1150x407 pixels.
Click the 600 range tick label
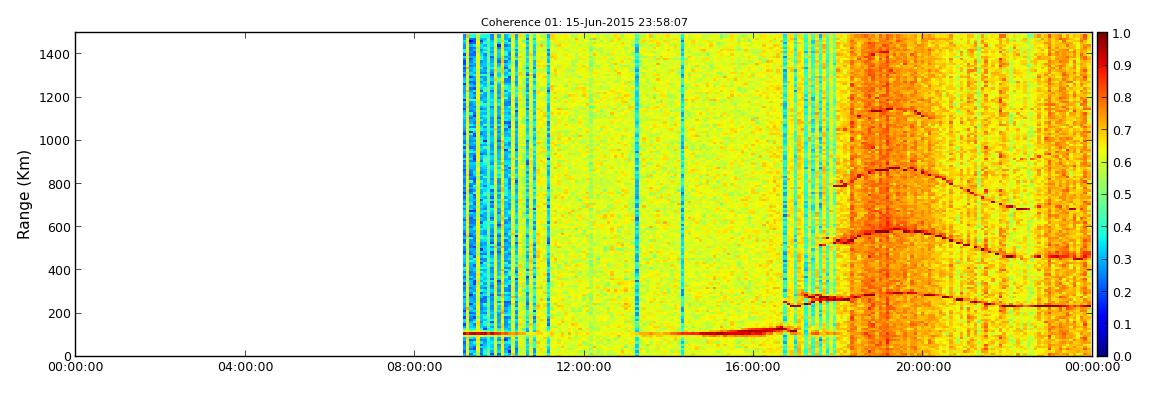click(59, 227)
